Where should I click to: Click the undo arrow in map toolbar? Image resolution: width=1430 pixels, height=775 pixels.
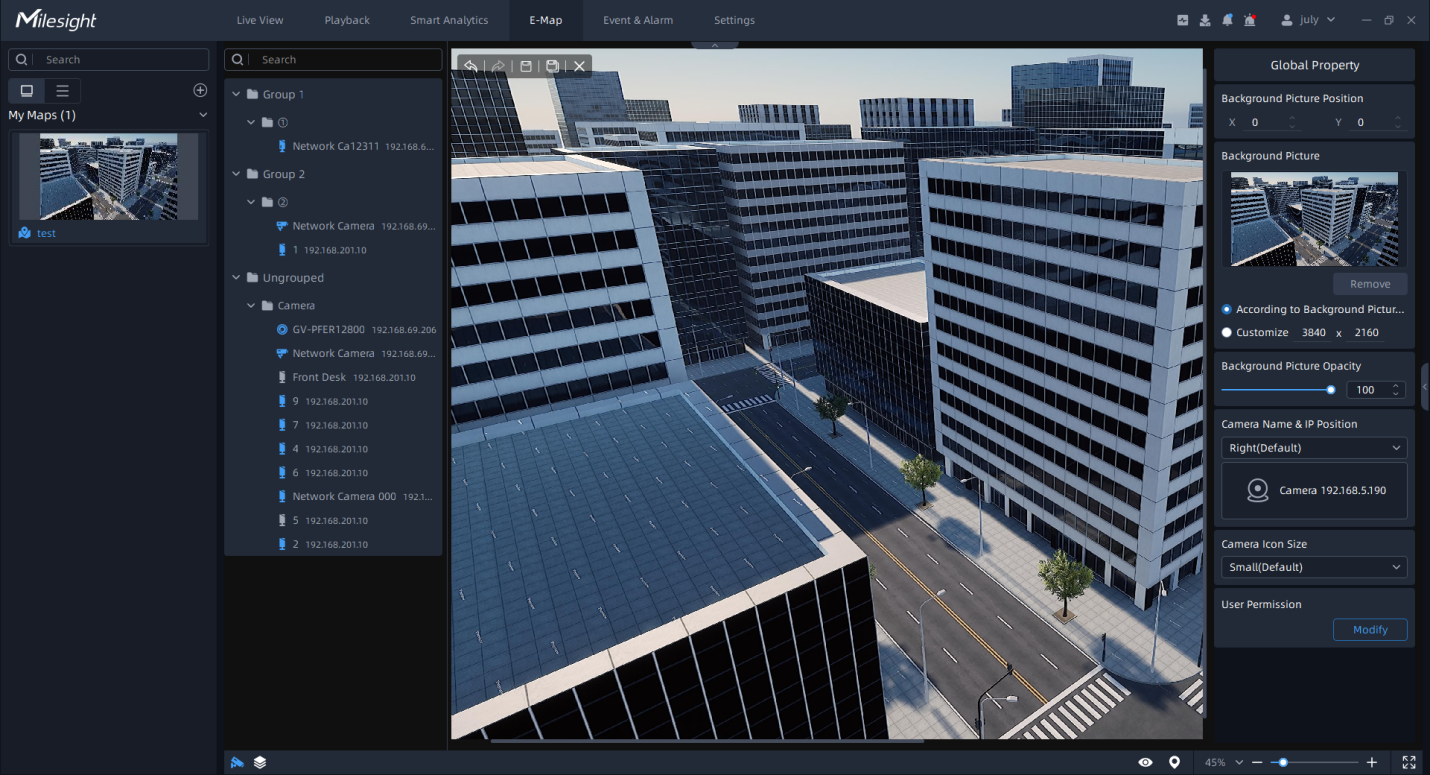click(470, 66)
